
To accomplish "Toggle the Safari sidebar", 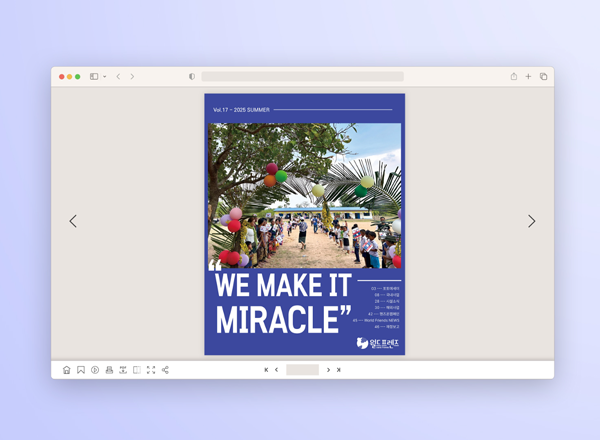I will tap(94, 77).
